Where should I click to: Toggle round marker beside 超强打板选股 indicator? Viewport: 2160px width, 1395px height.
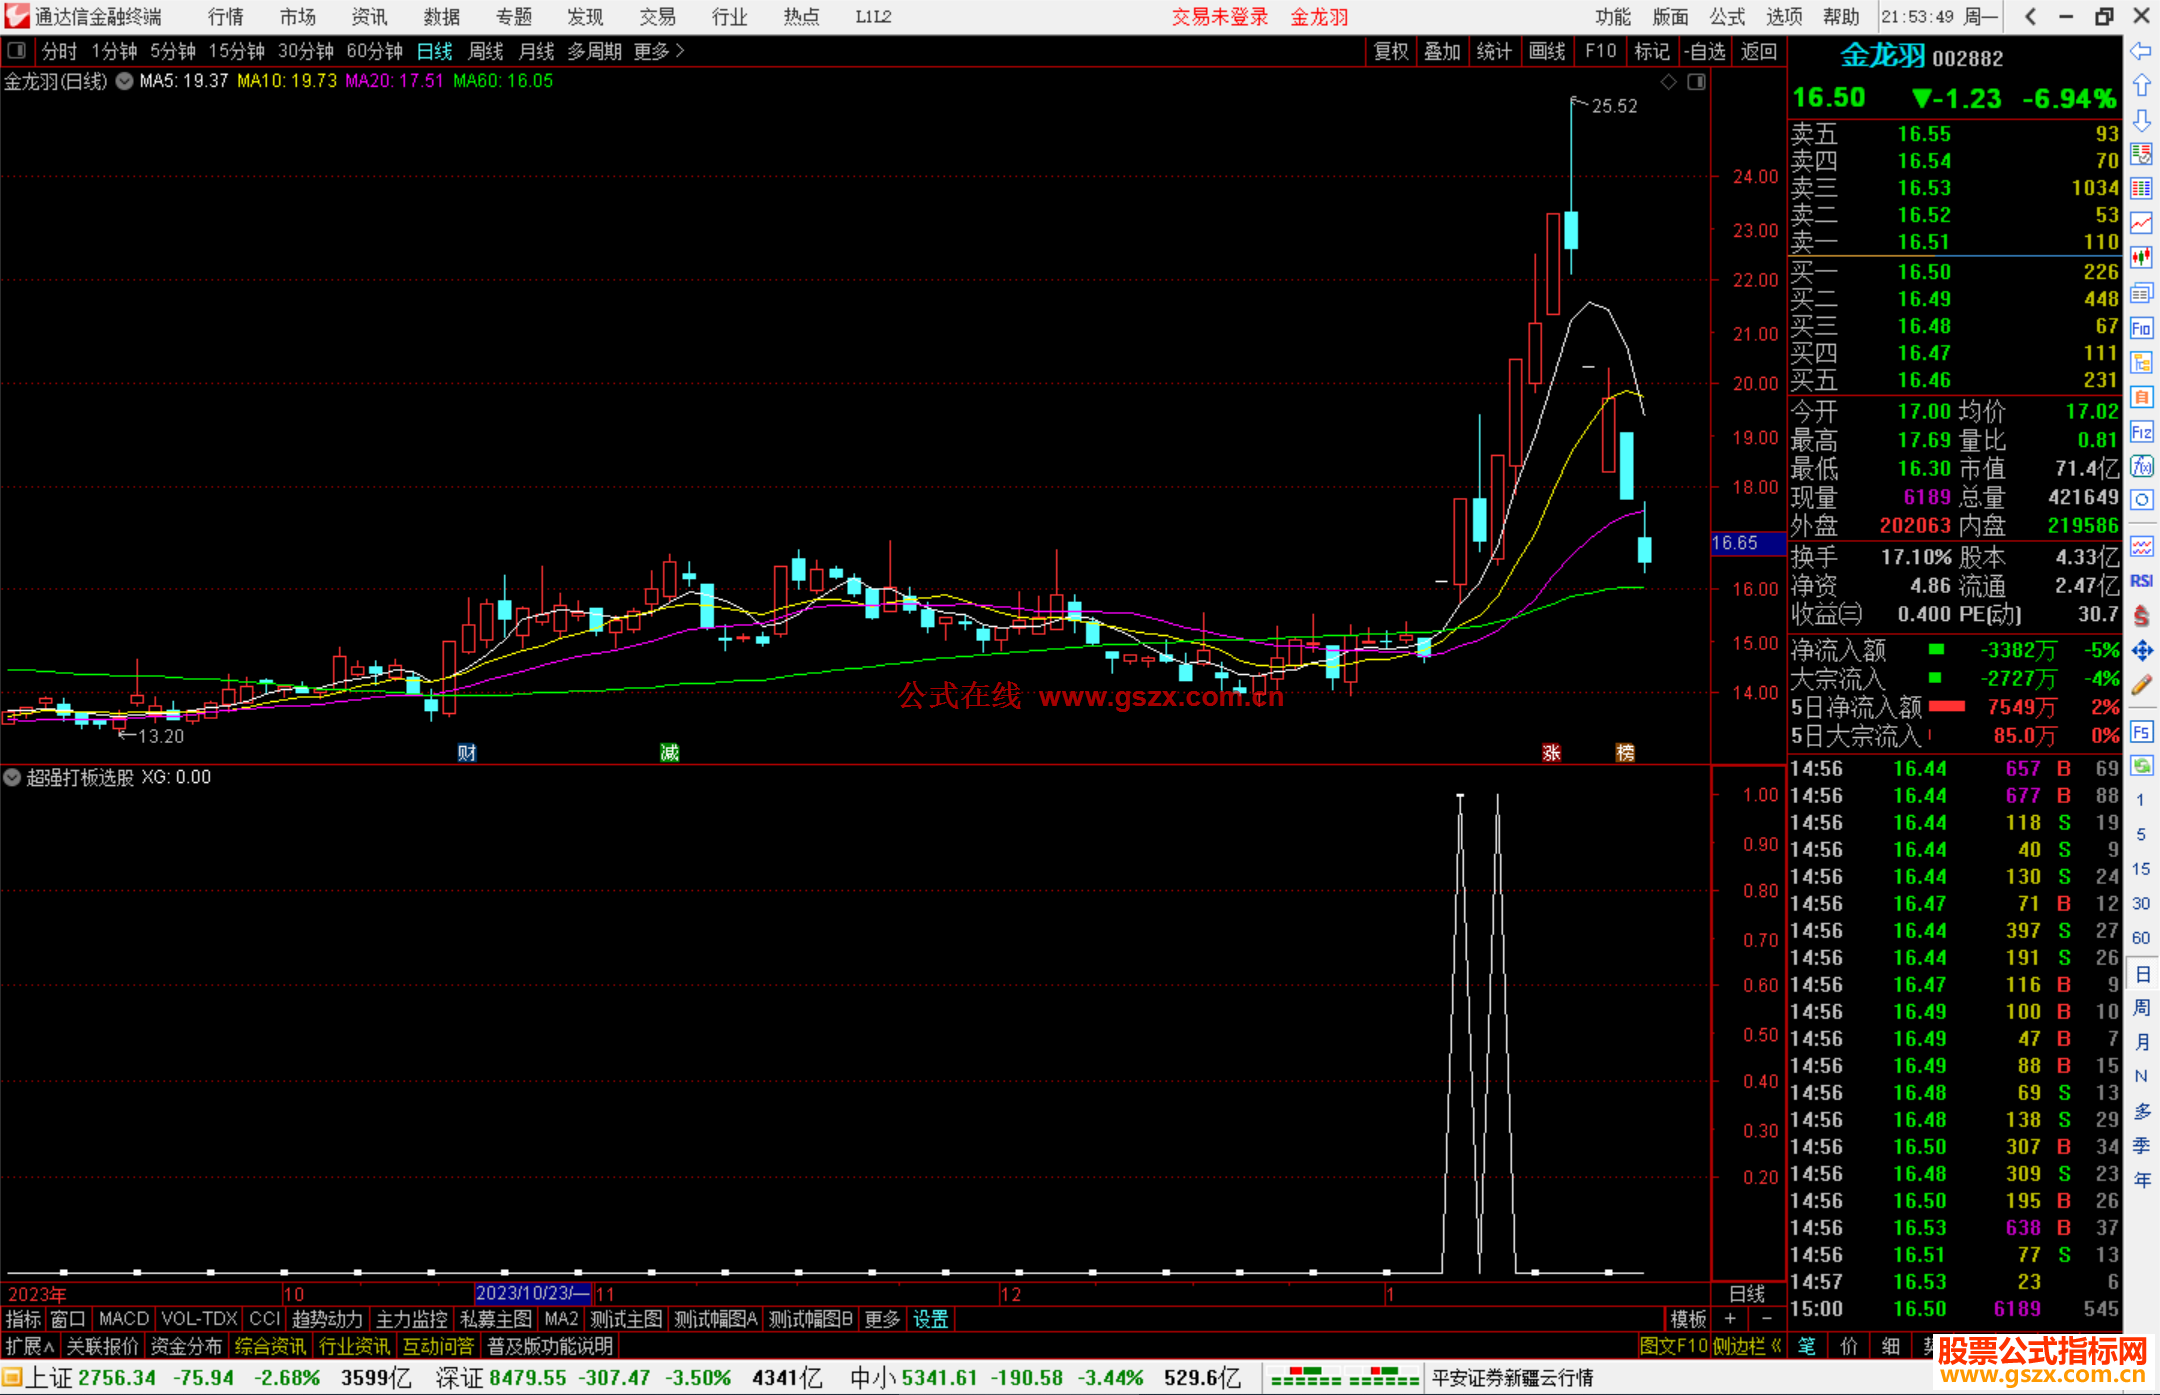(x=12, y=777)
